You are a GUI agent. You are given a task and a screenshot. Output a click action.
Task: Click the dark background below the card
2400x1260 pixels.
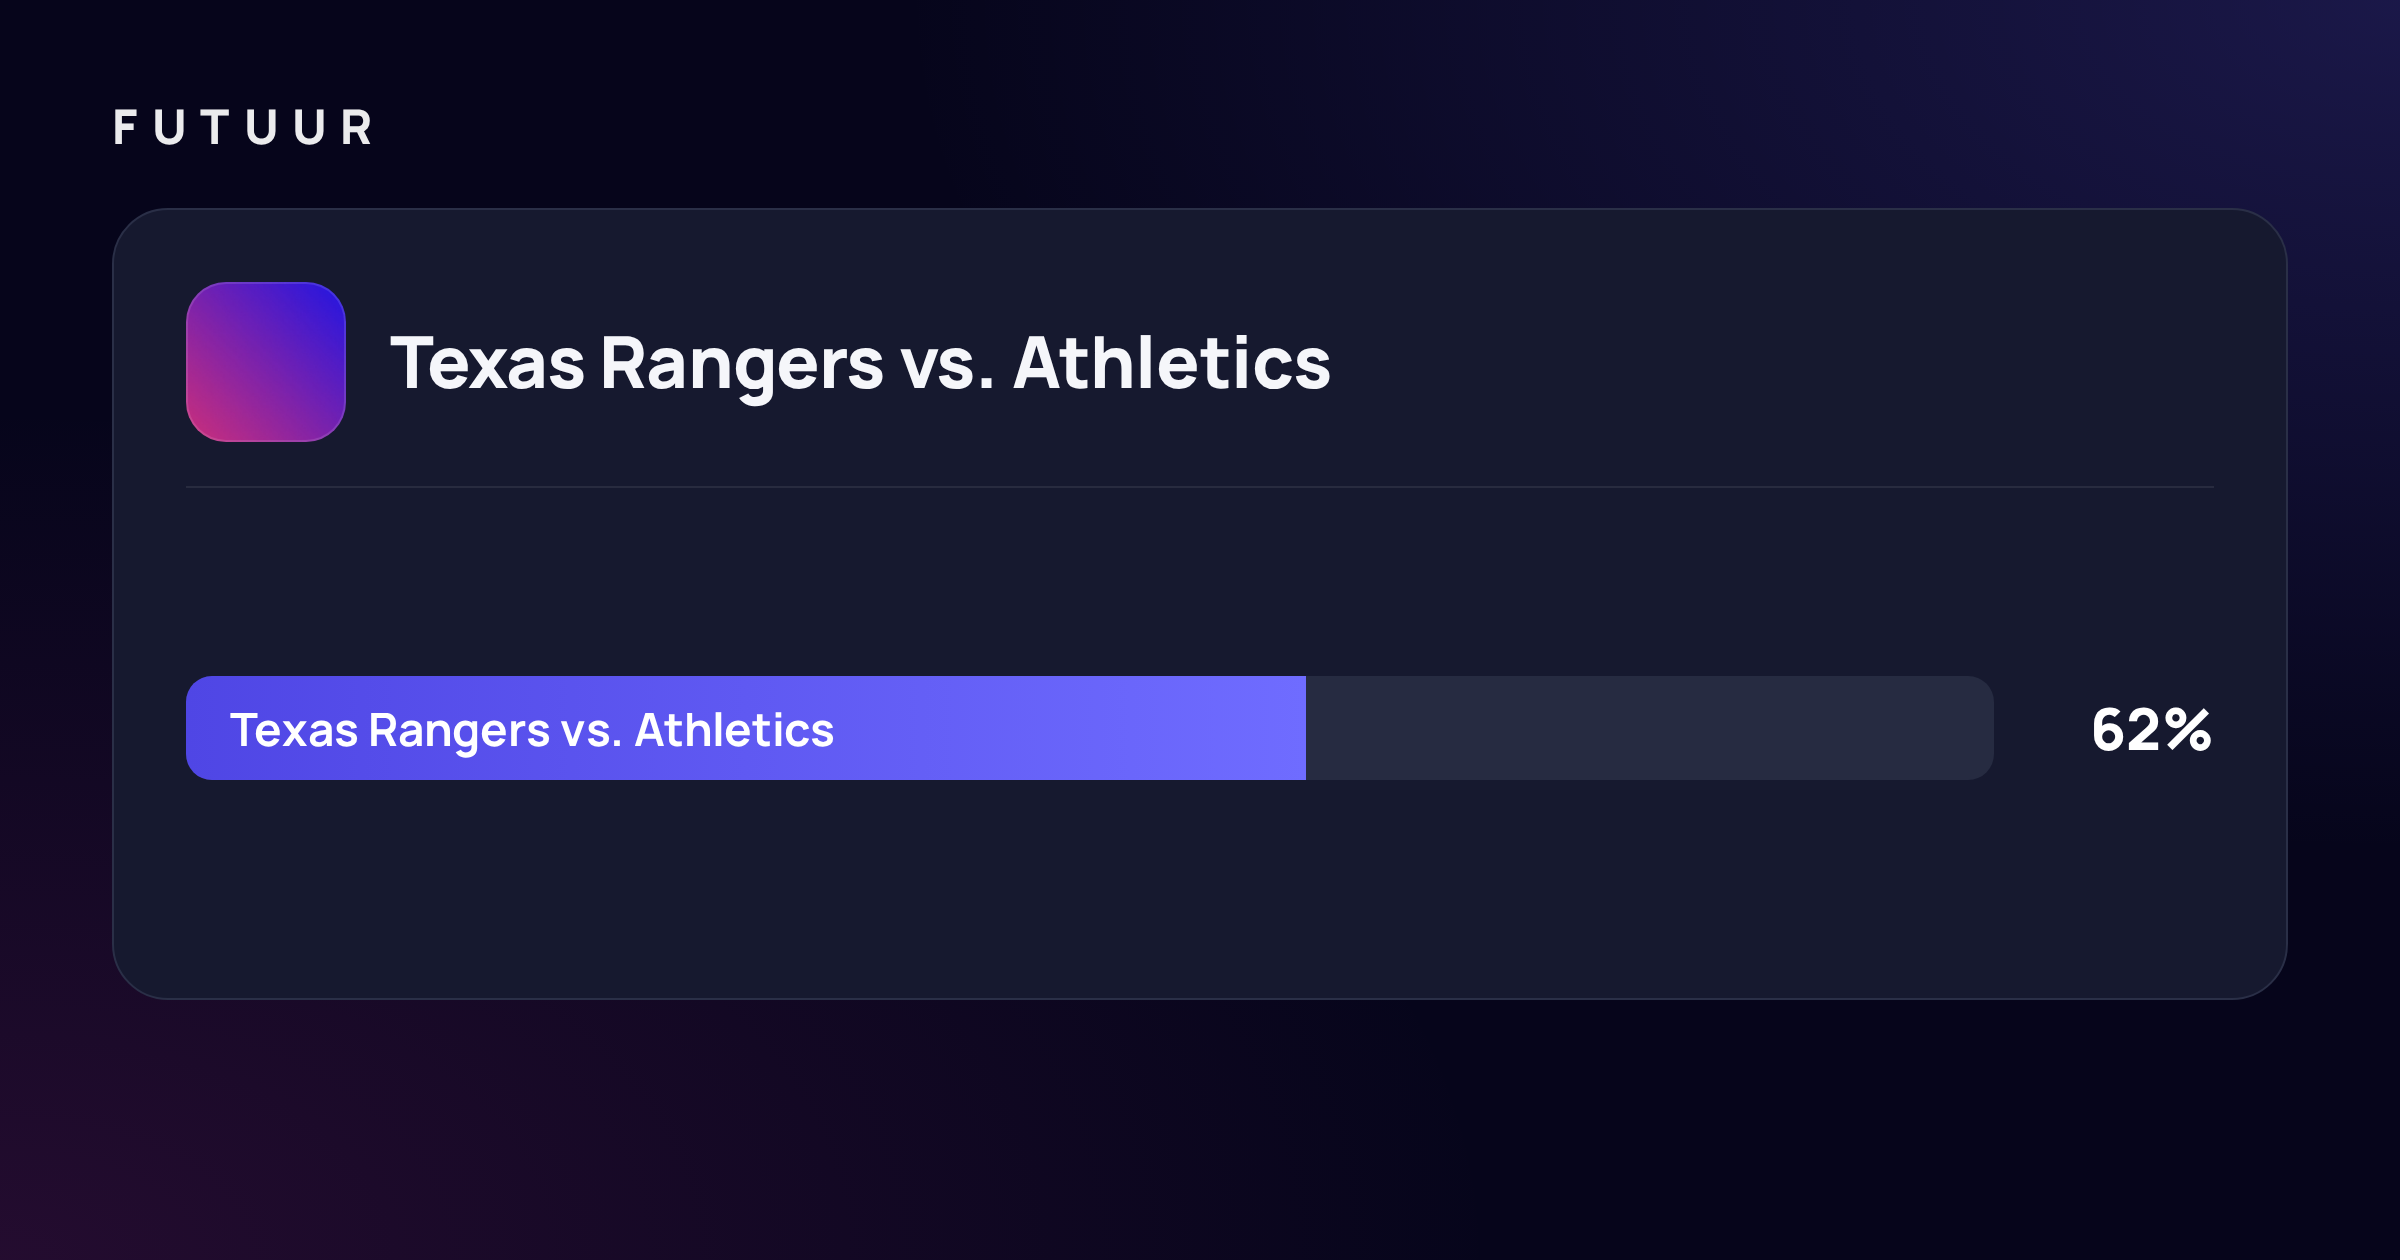click(1200, 1130)
